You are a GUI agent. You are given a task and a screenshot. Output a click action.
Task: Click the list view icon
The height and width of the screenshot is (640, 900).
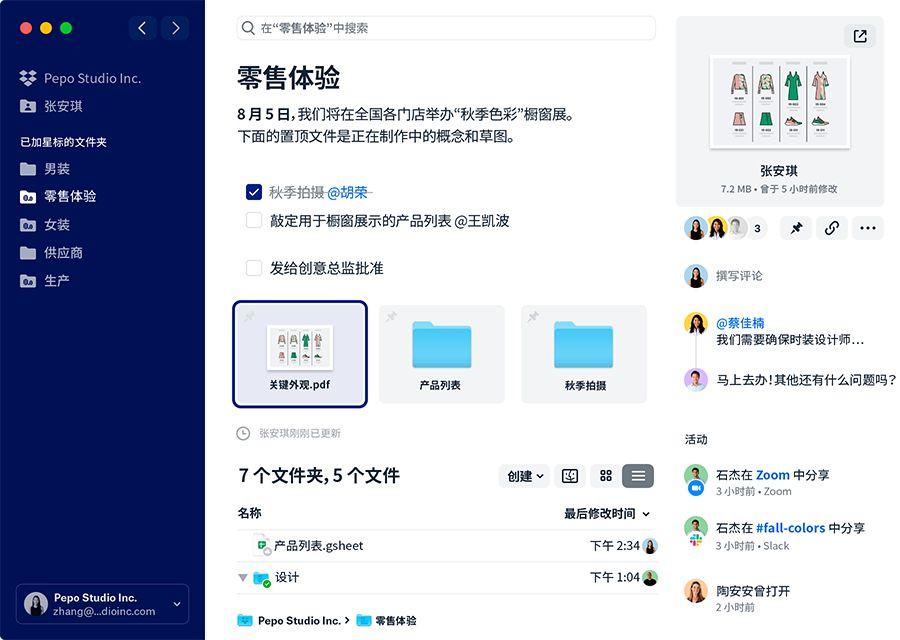(x=638, y=476)
